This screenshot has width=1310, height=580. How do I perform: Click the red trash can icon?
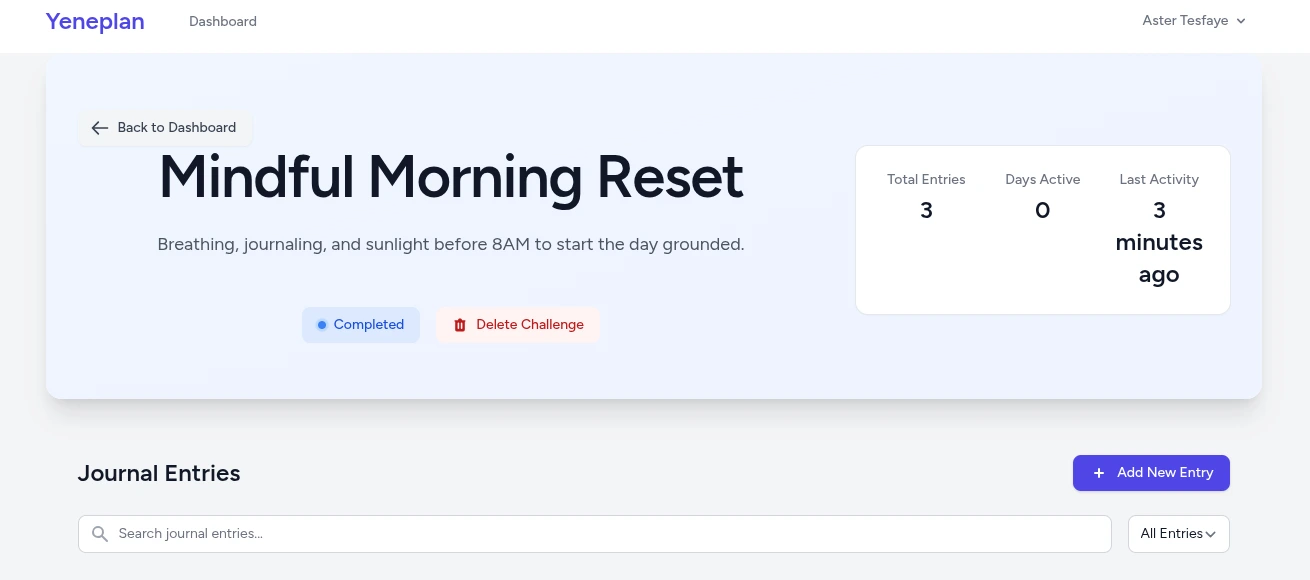coord(460,325)
